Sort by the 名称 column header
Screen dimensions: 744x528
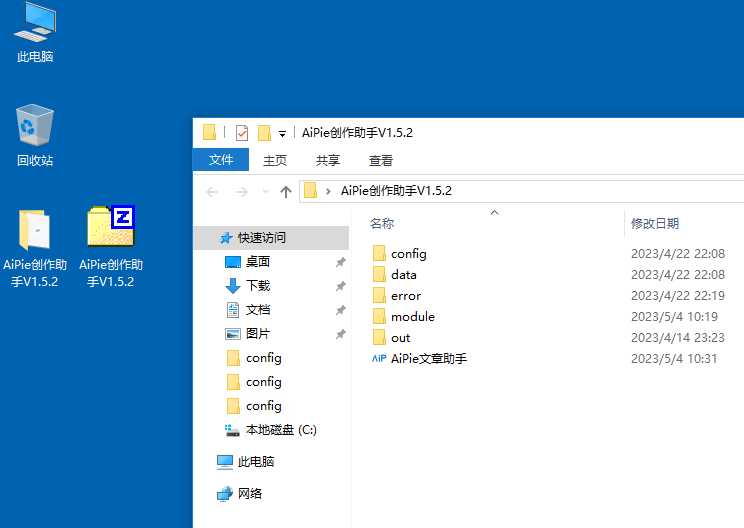pos(382,223)
